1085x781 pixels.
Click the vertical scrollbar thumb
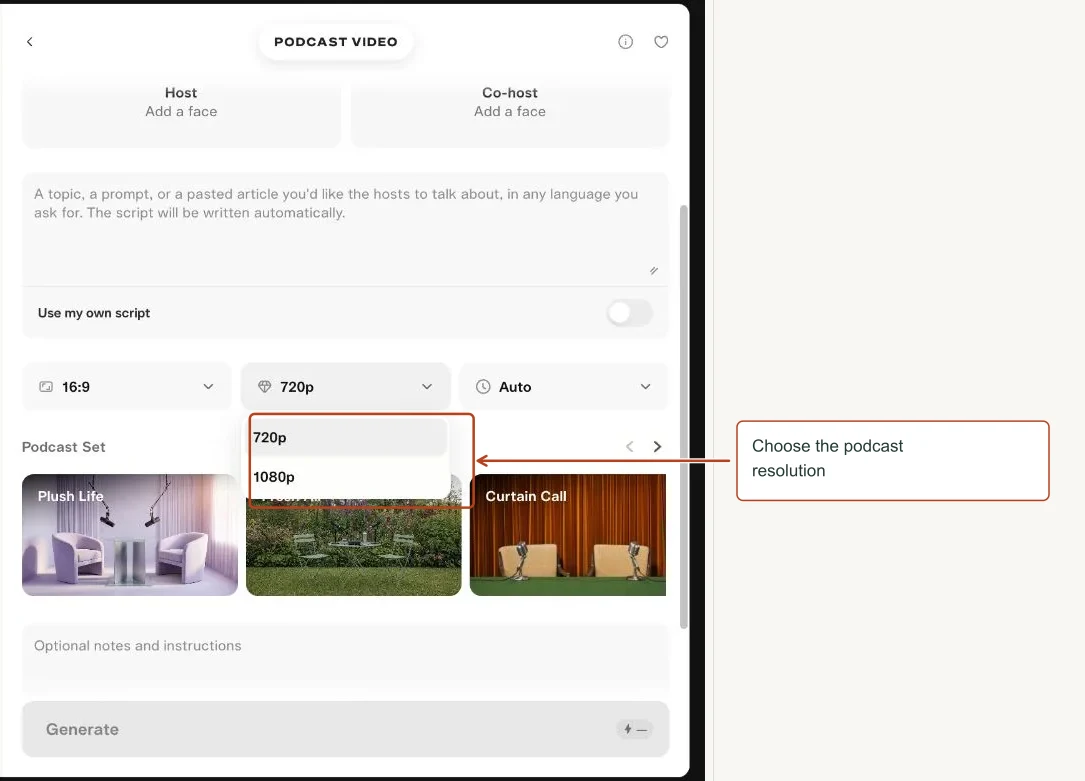pyautogui.click(x=684, y=416)
